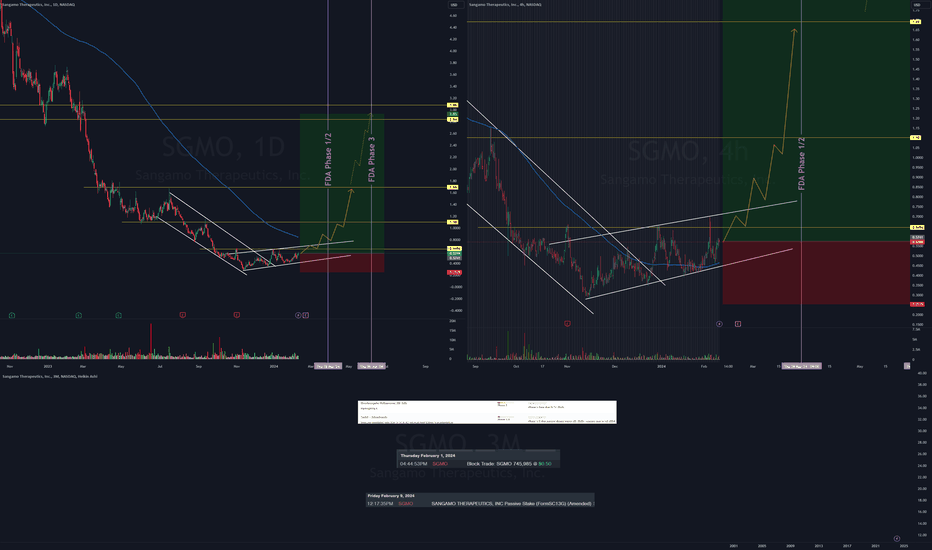Click 3M Heikin Ashi chart title legend
932x550 pixels.
coord(50,376)
